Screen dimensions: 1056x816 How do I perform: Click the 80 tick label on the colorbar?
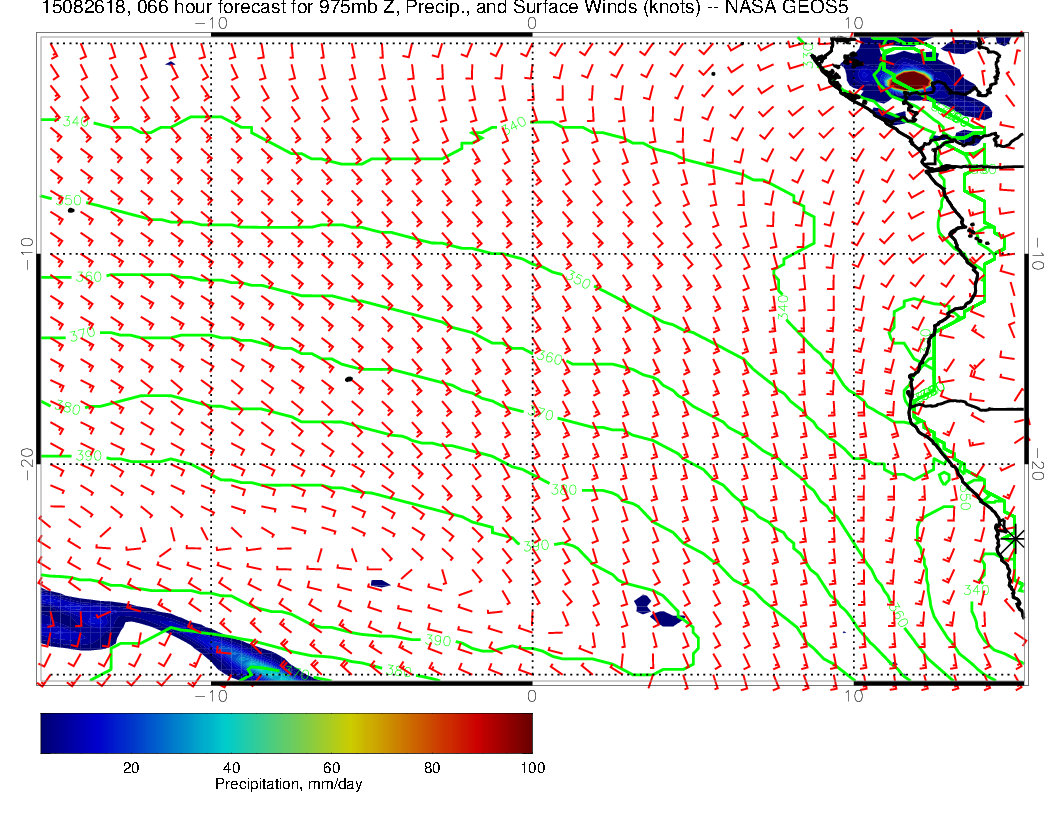coord(432,767)
